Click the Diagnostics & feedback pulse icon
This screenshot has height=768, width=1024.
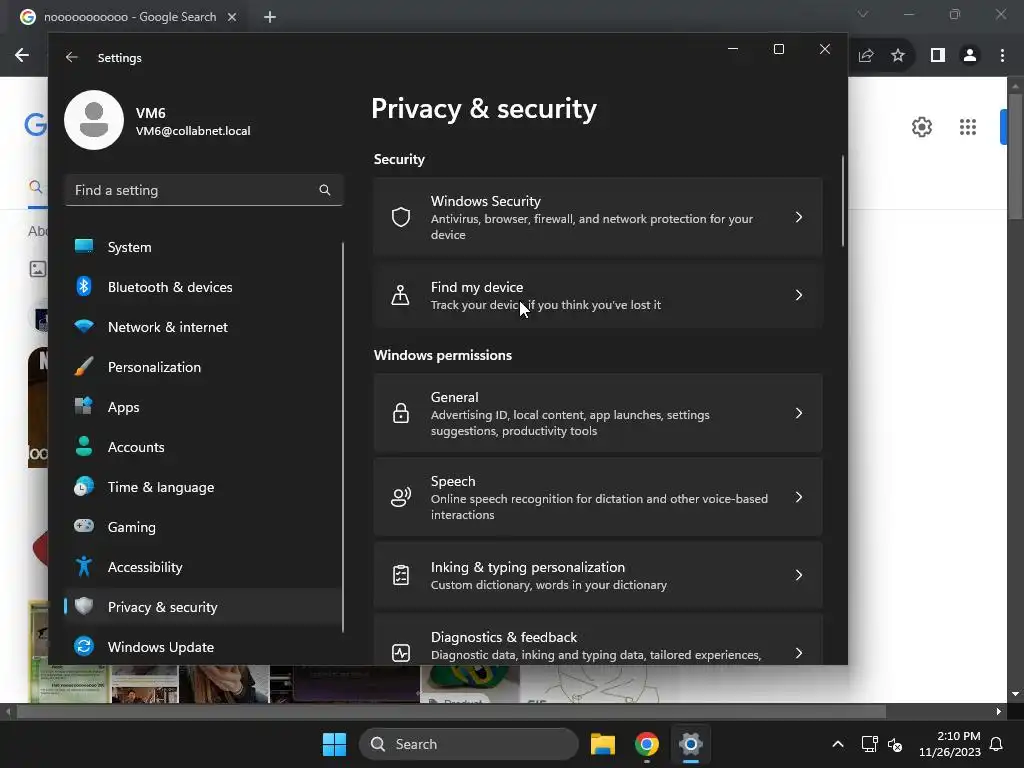click(400, 652)
